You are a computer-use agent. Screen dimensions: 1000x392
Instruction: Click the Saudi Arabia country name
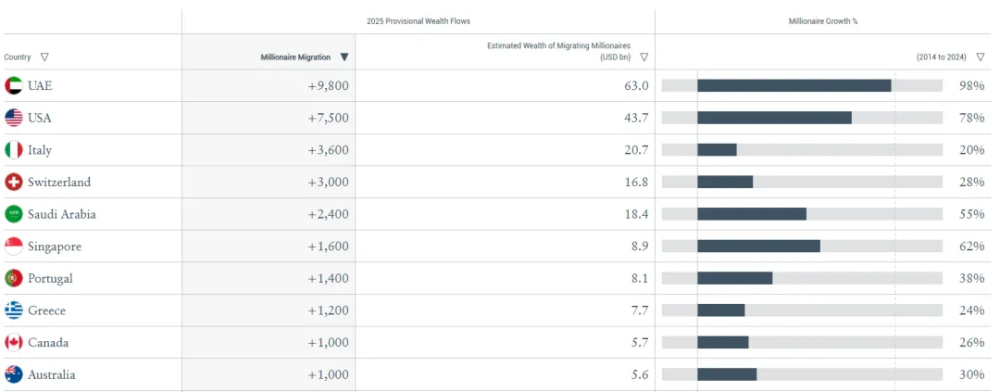[62, 214]
